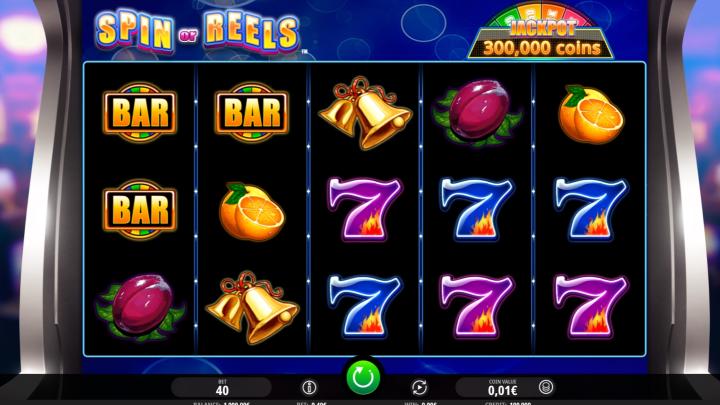
Task: Select the orange in second reel middle
Action: click(252, 212)
